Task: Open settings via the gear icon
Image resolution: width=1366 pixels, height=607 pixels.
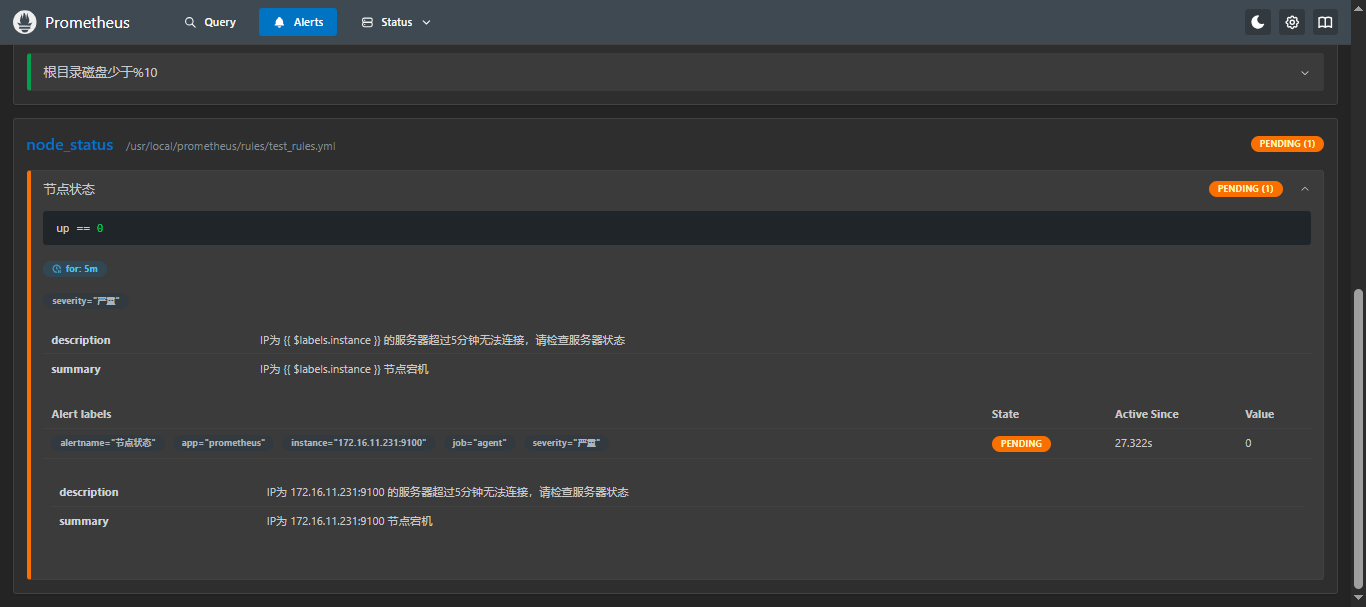Action: (x=1292, y=22)
